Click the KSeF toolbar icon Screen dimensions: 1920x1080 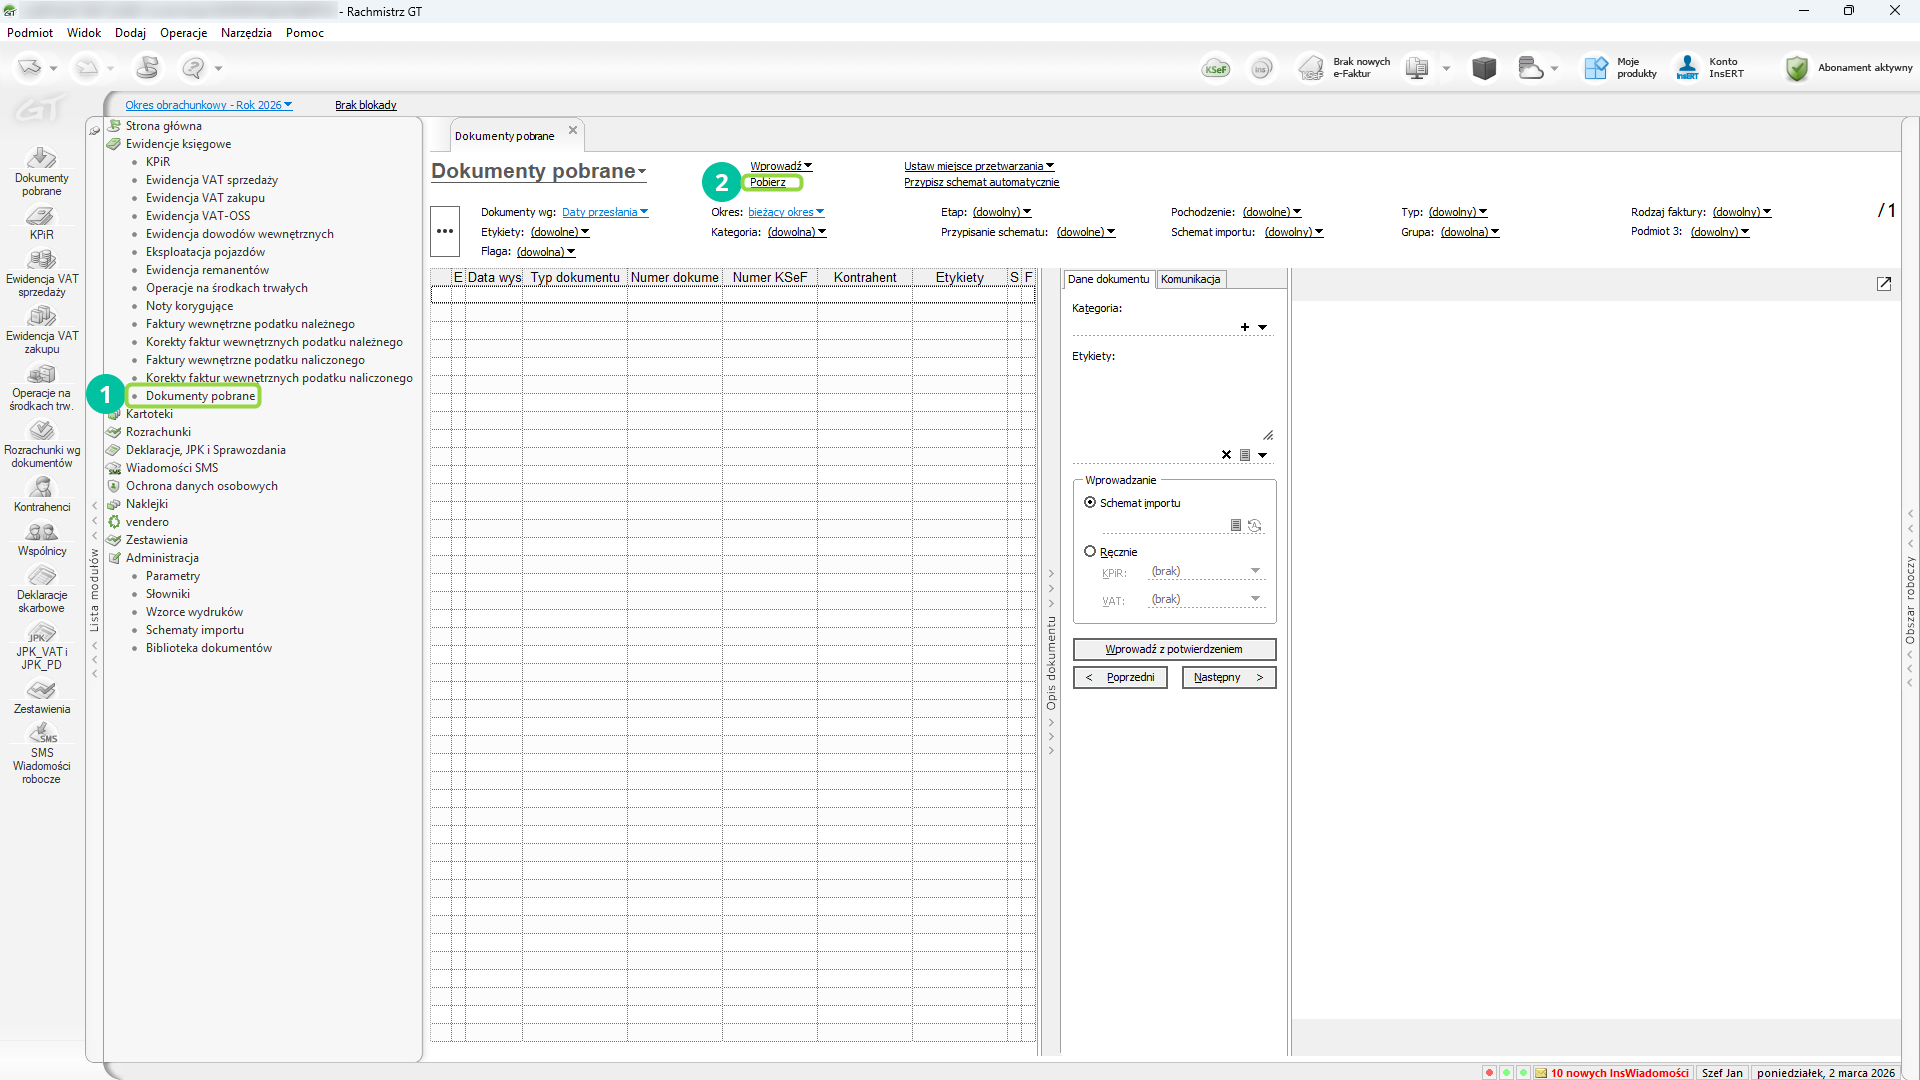1216,68
